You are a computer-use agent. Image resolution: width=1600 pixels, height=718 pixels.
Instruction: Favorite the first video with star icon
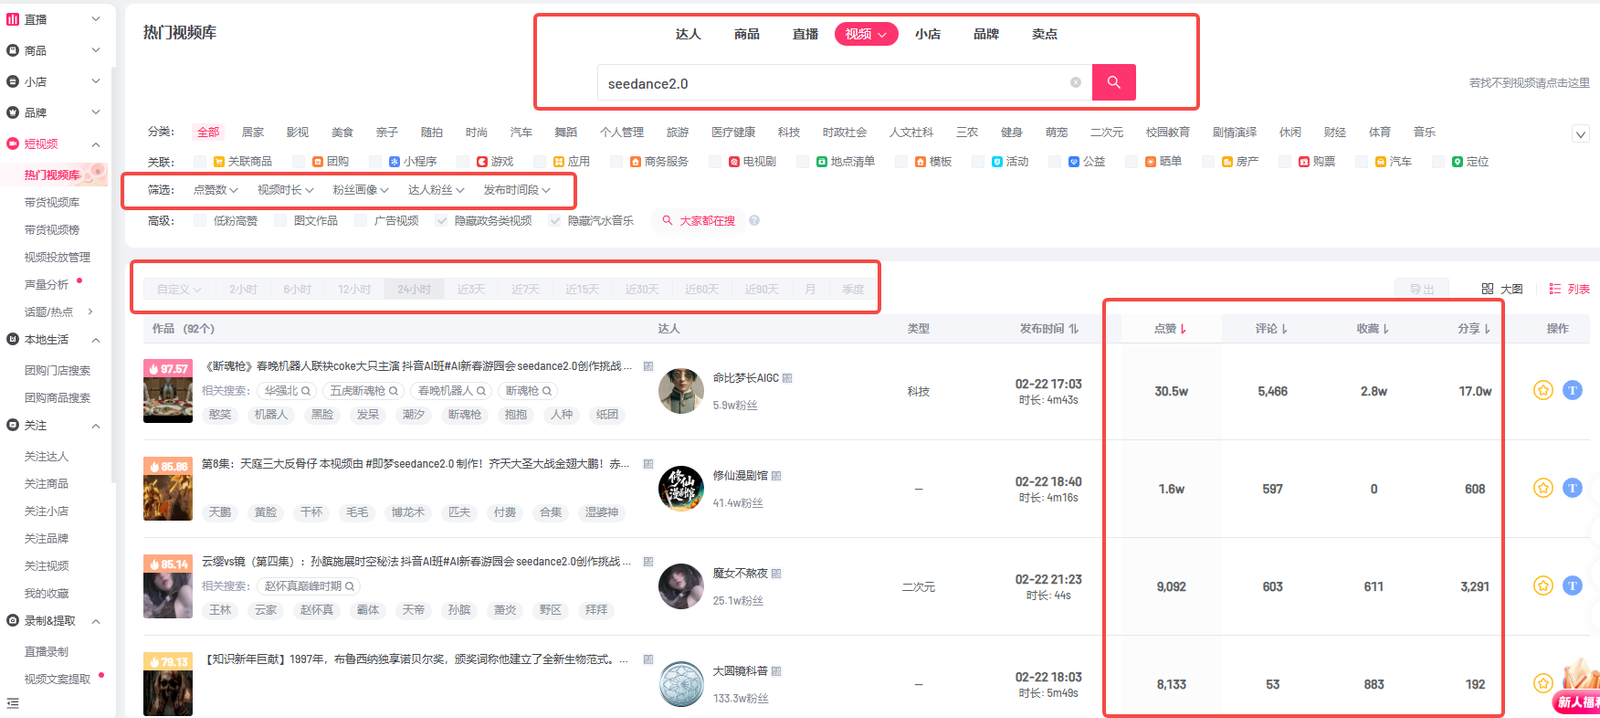1543,390
